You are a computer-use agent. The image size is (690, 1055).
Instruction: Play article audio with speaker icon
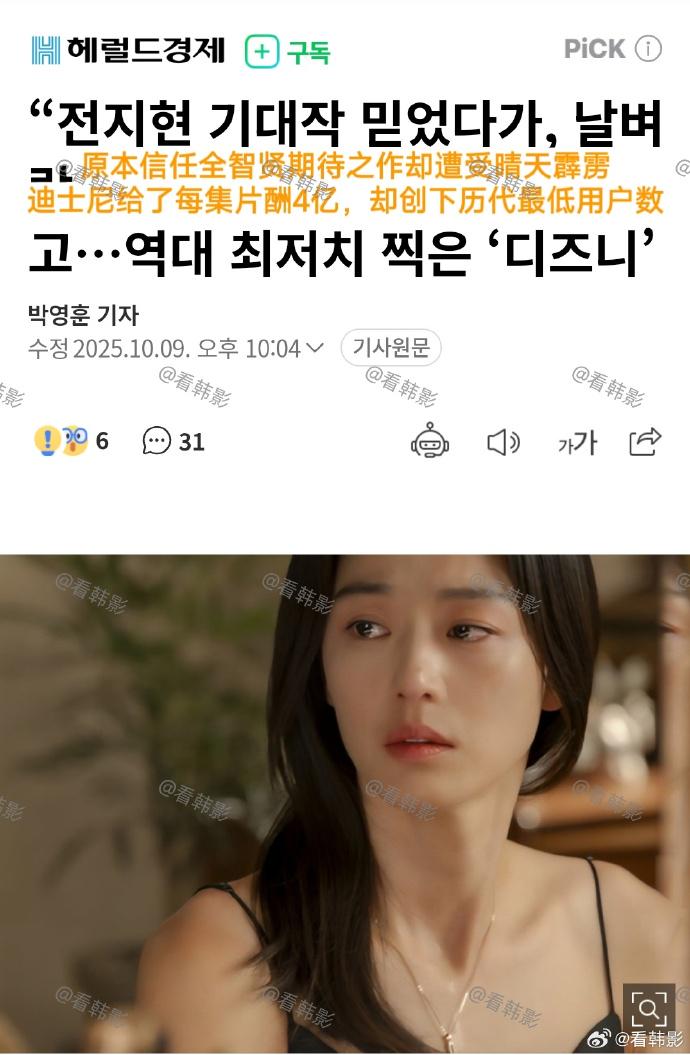(503, 442)
